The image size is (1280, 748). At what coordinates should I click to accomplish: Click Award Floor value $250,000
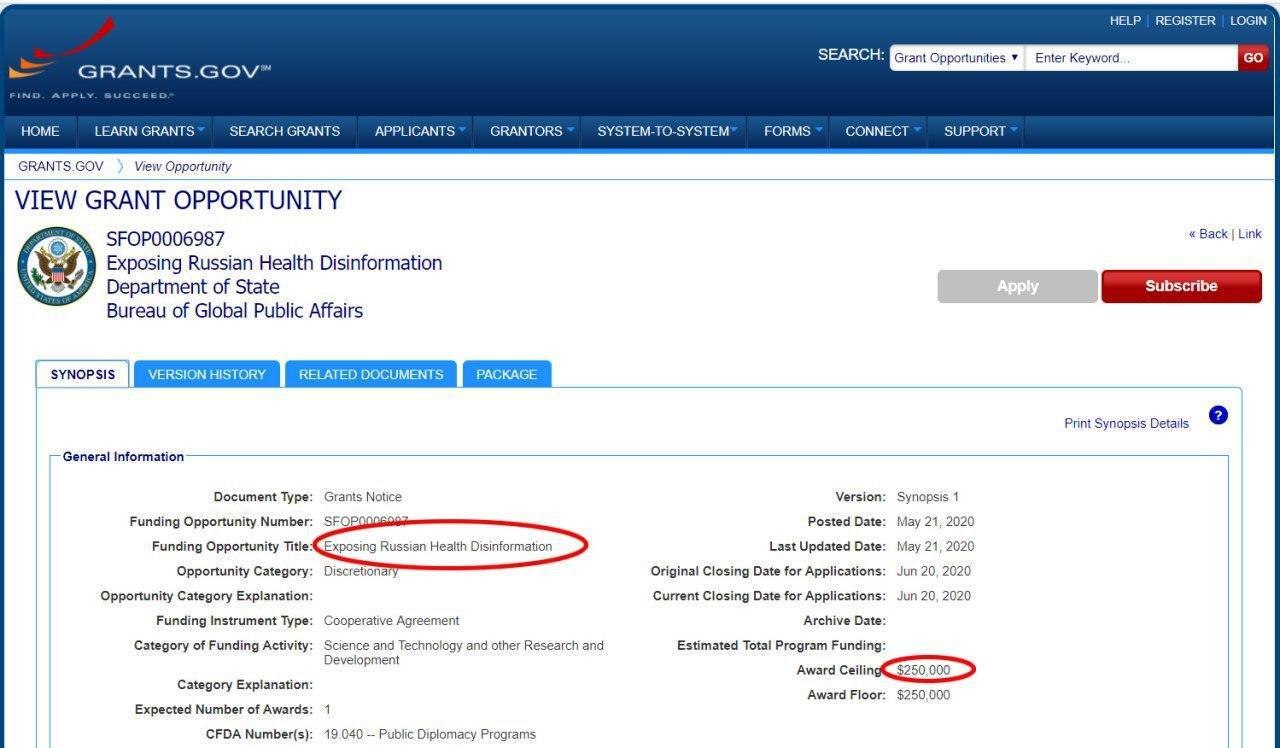924,695
